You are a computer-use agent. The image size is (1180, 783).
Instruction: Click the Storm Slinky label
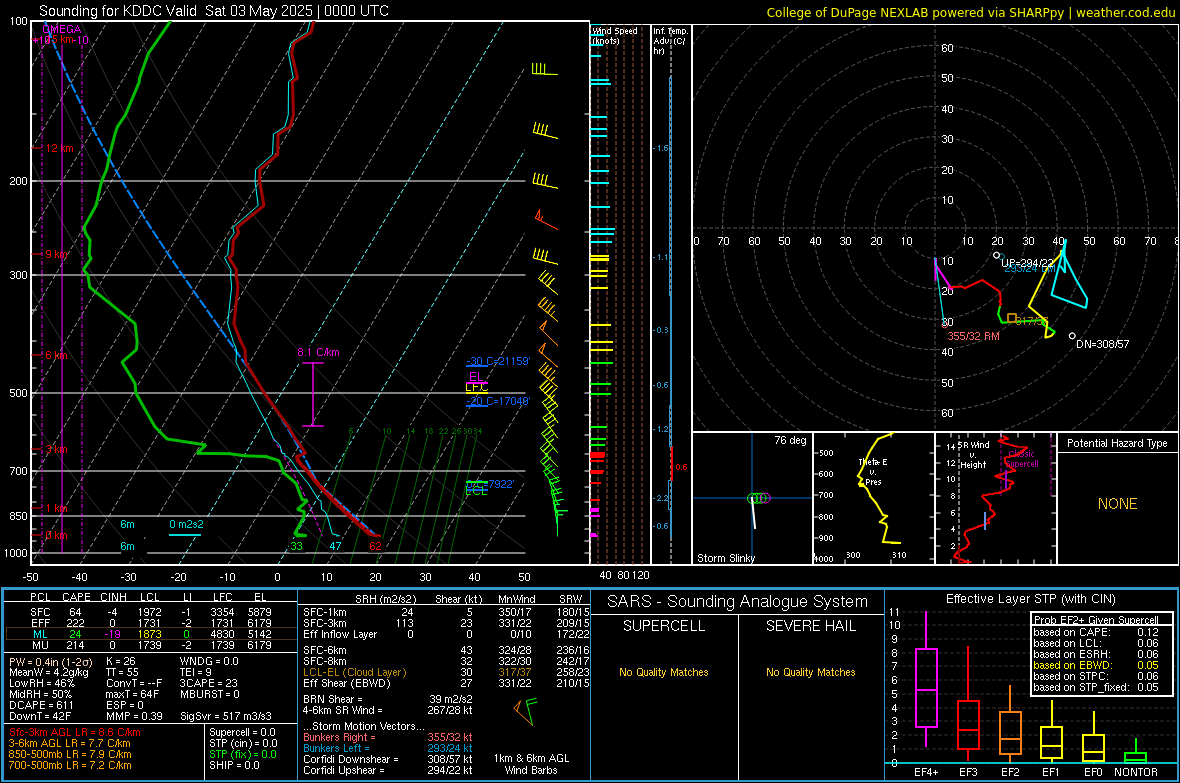725,558
